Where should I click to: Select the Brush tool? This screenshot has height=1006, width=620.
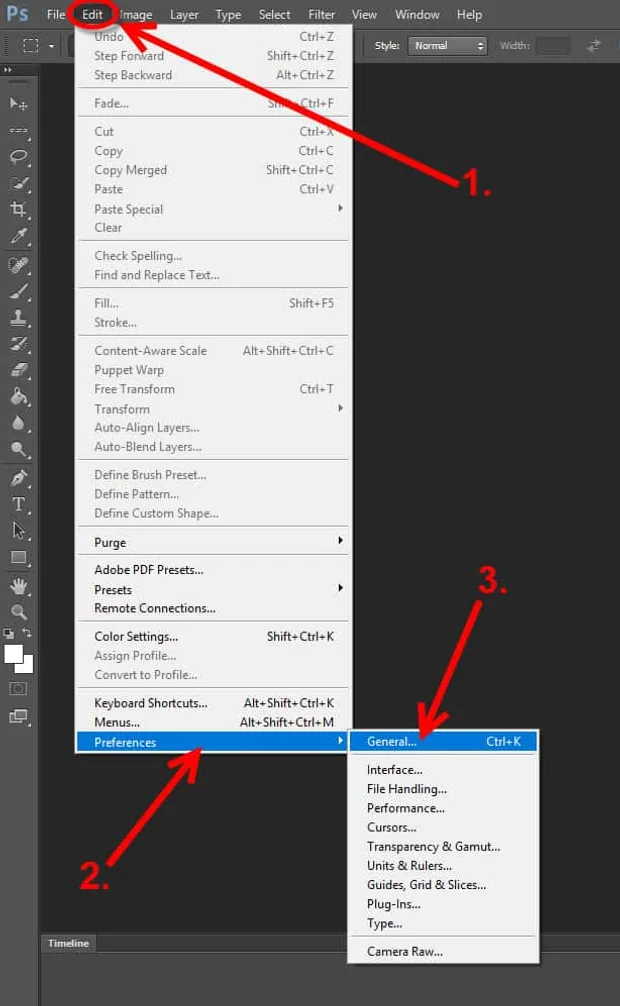coord(18,291)
